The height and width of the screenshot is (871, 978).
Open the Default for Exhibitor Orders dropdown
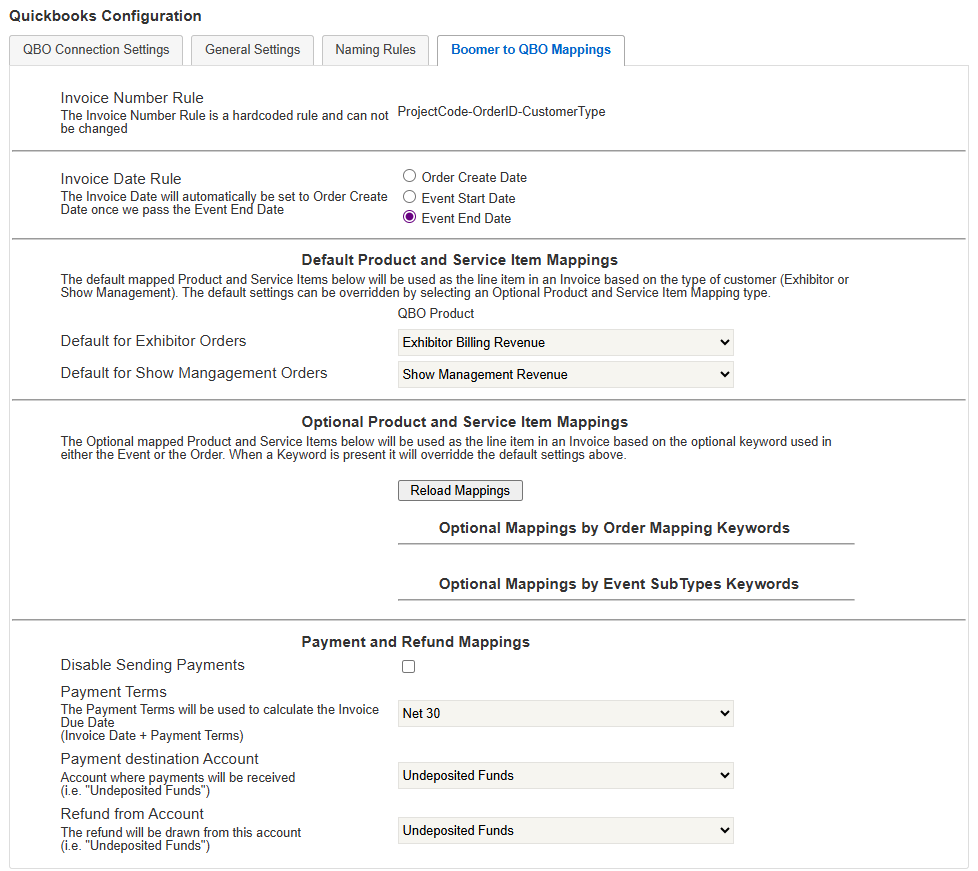[x=565, y=343]
